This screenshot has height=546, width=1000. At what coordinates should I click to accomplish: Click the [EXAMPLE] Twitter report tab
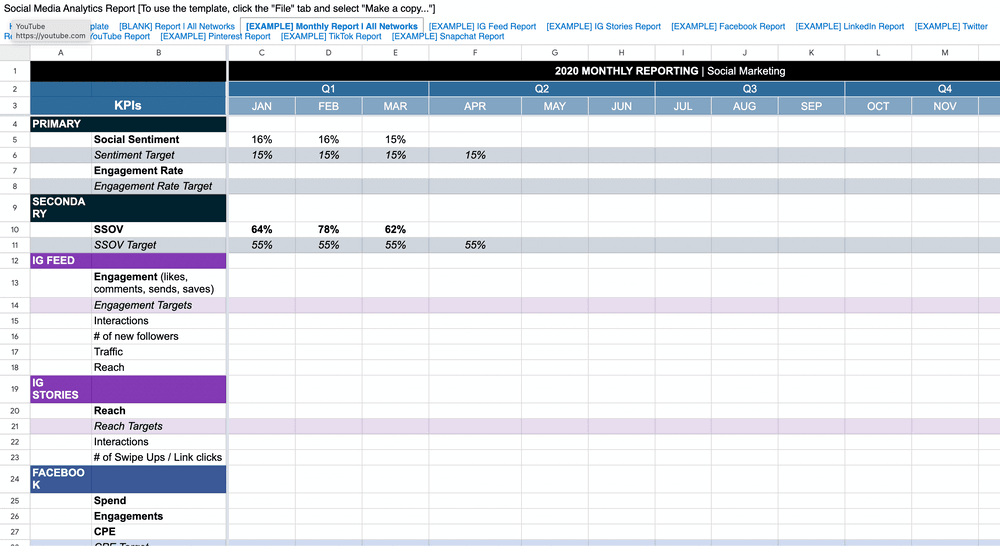pos(951,26)
